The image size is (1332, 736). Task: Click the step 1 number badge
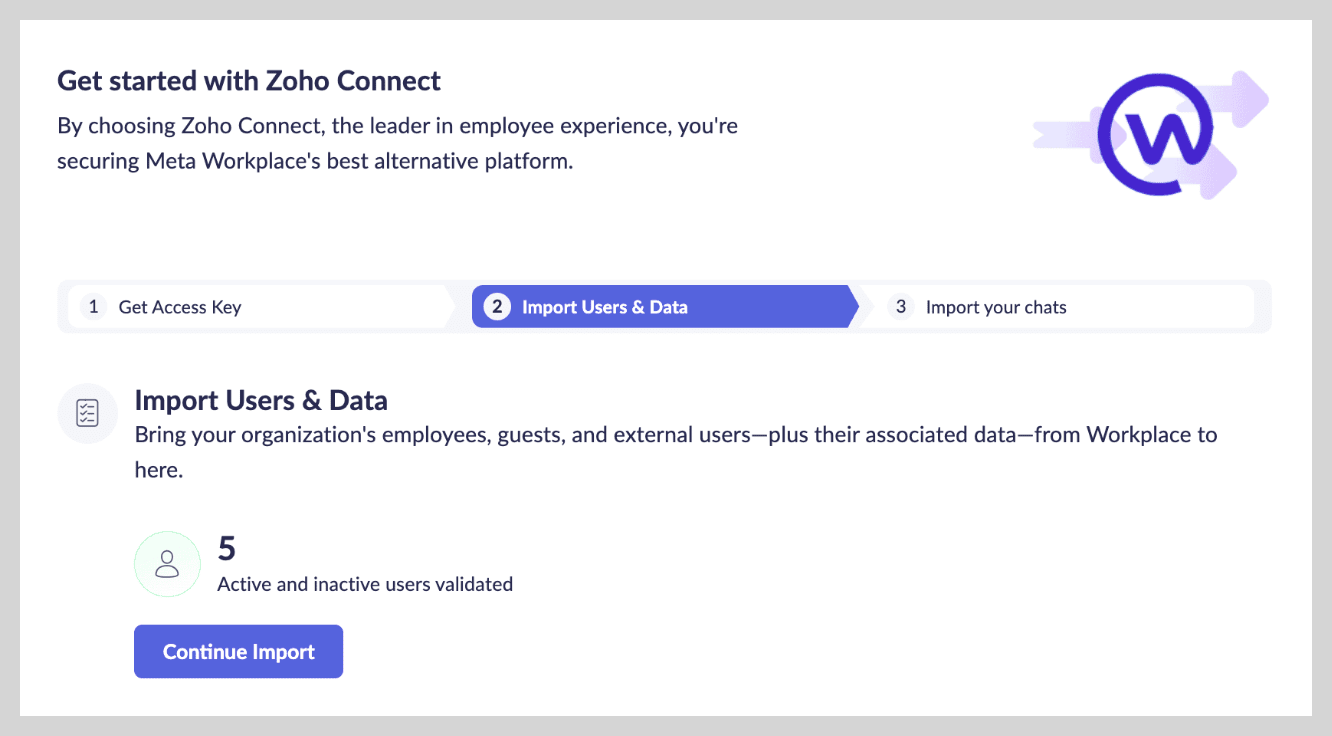point(93,307)
